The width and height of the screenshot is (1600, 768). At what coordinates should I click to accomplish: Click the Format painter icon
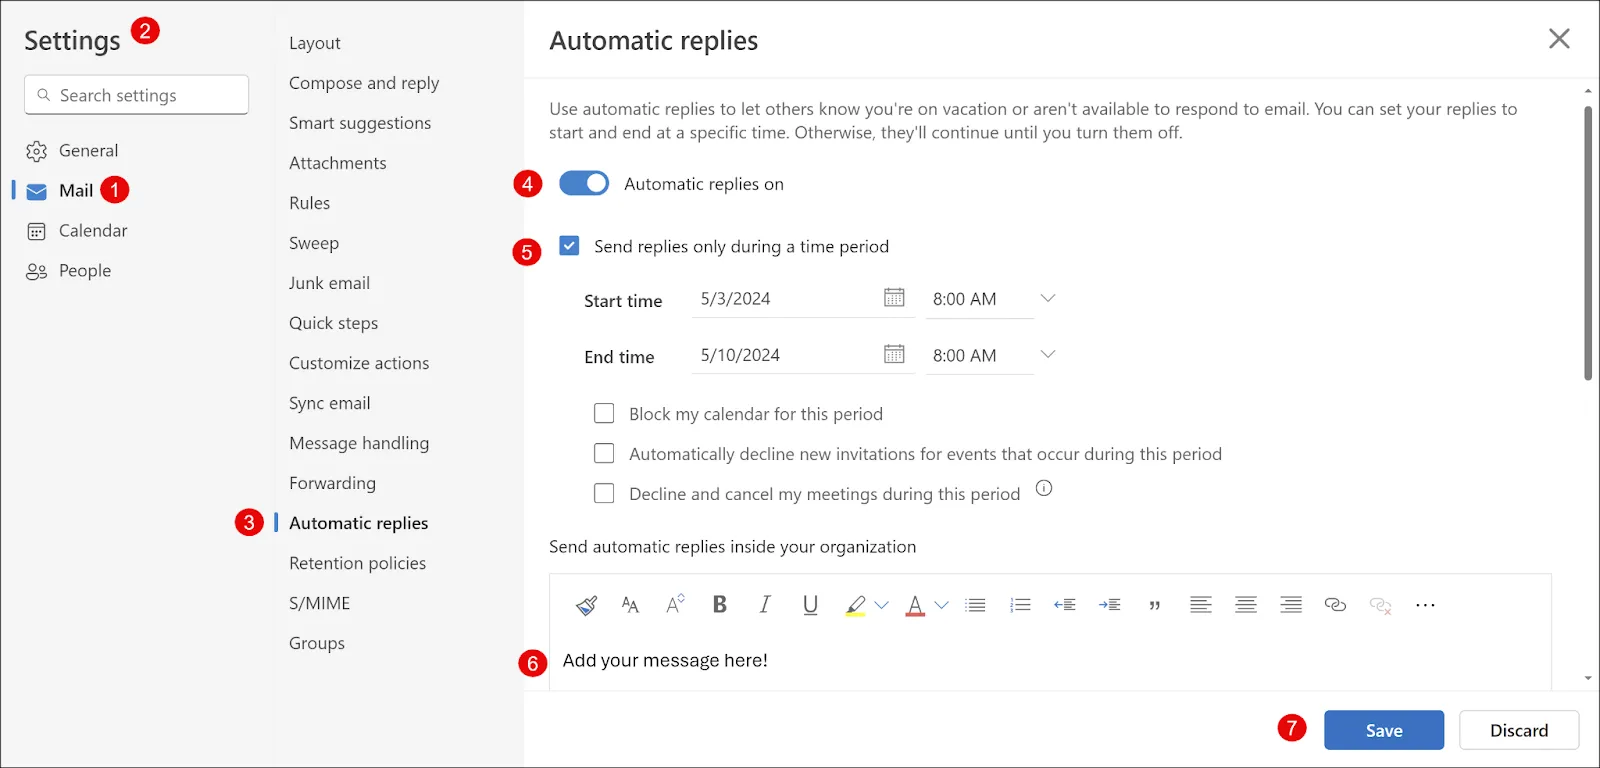click(586, 605)
